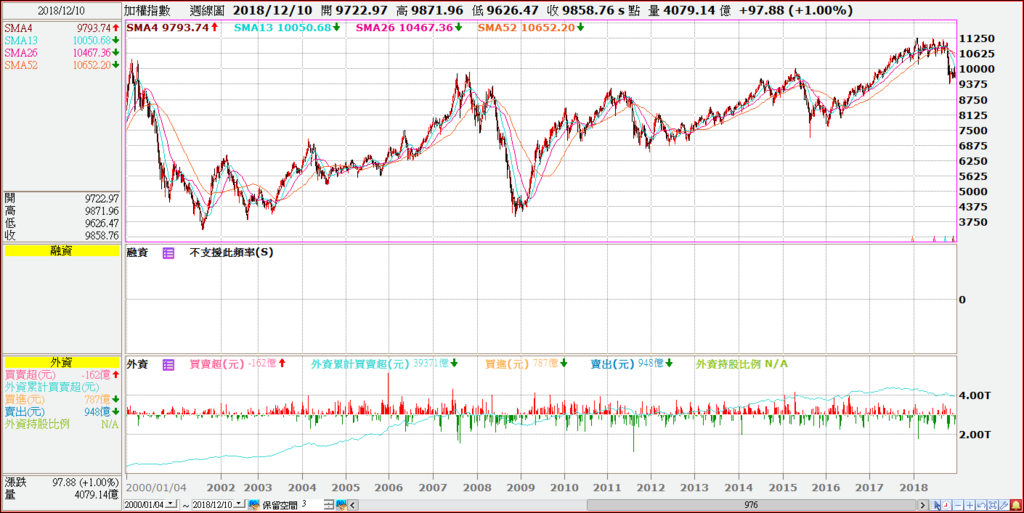Click the 11250 price axis label

(976, 39)
